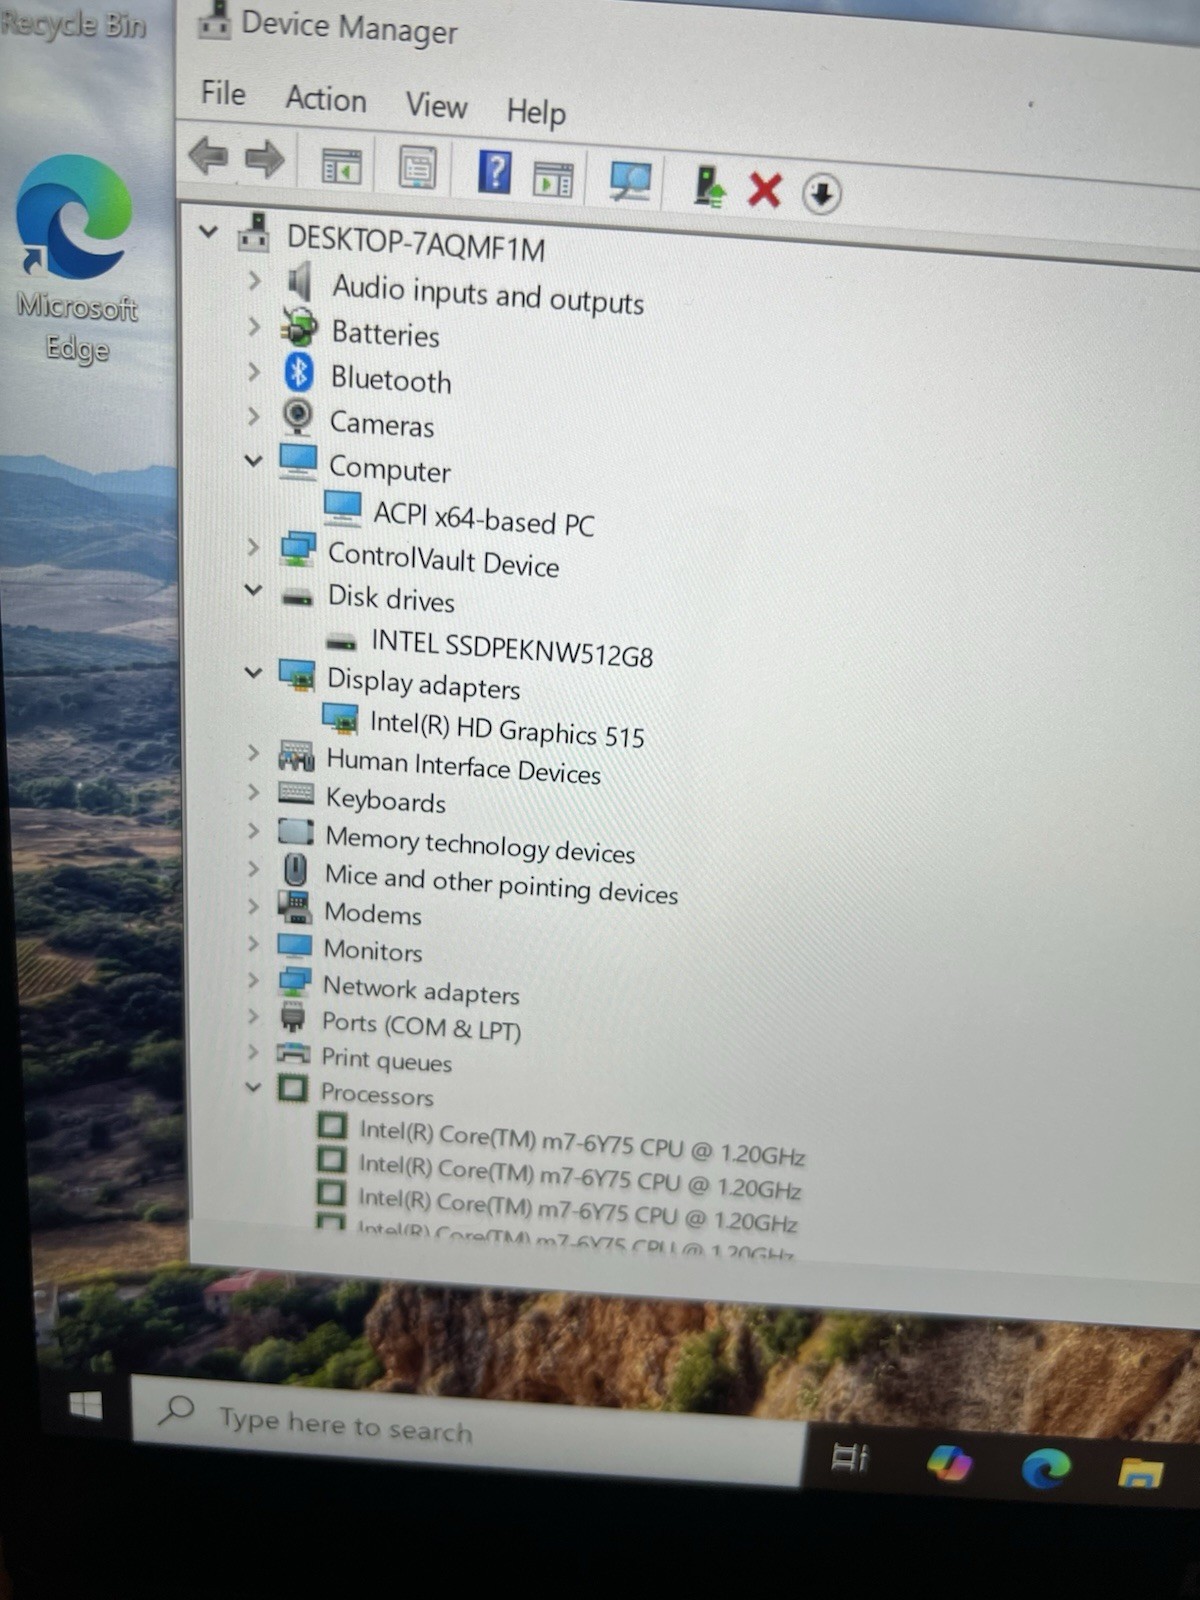Expand the ControlVault Device chevron
Image resolution: width=1200 pixels, height=1600 pixels.
click(x=253, y=546)
